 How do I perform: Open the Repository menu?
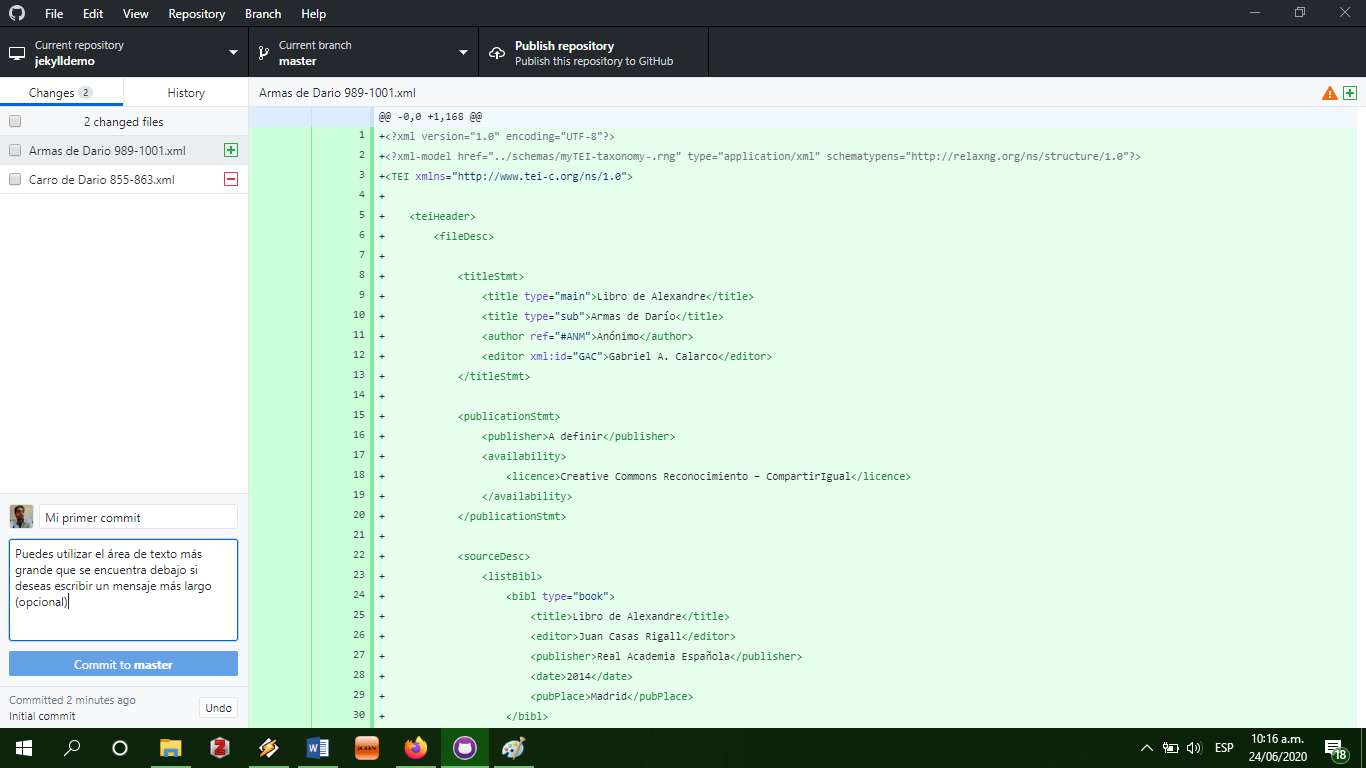[x=196, y=13]
